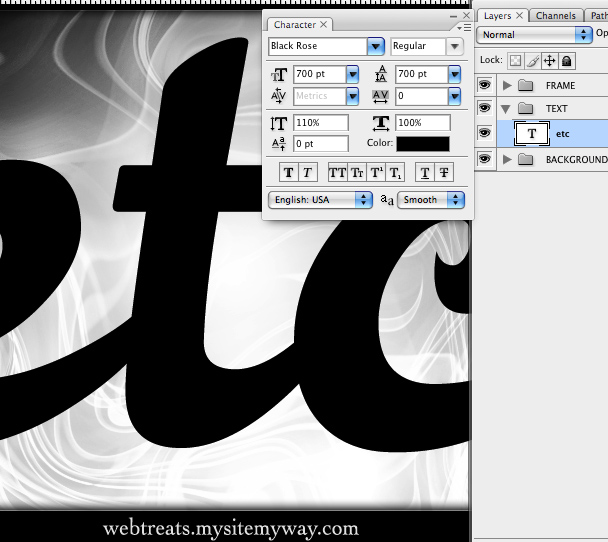Image resolution: width=608 pixels, height=542 pixels.
Task: Open the Smooth anti-aliasing dropdown
Action: coord(431,200)
